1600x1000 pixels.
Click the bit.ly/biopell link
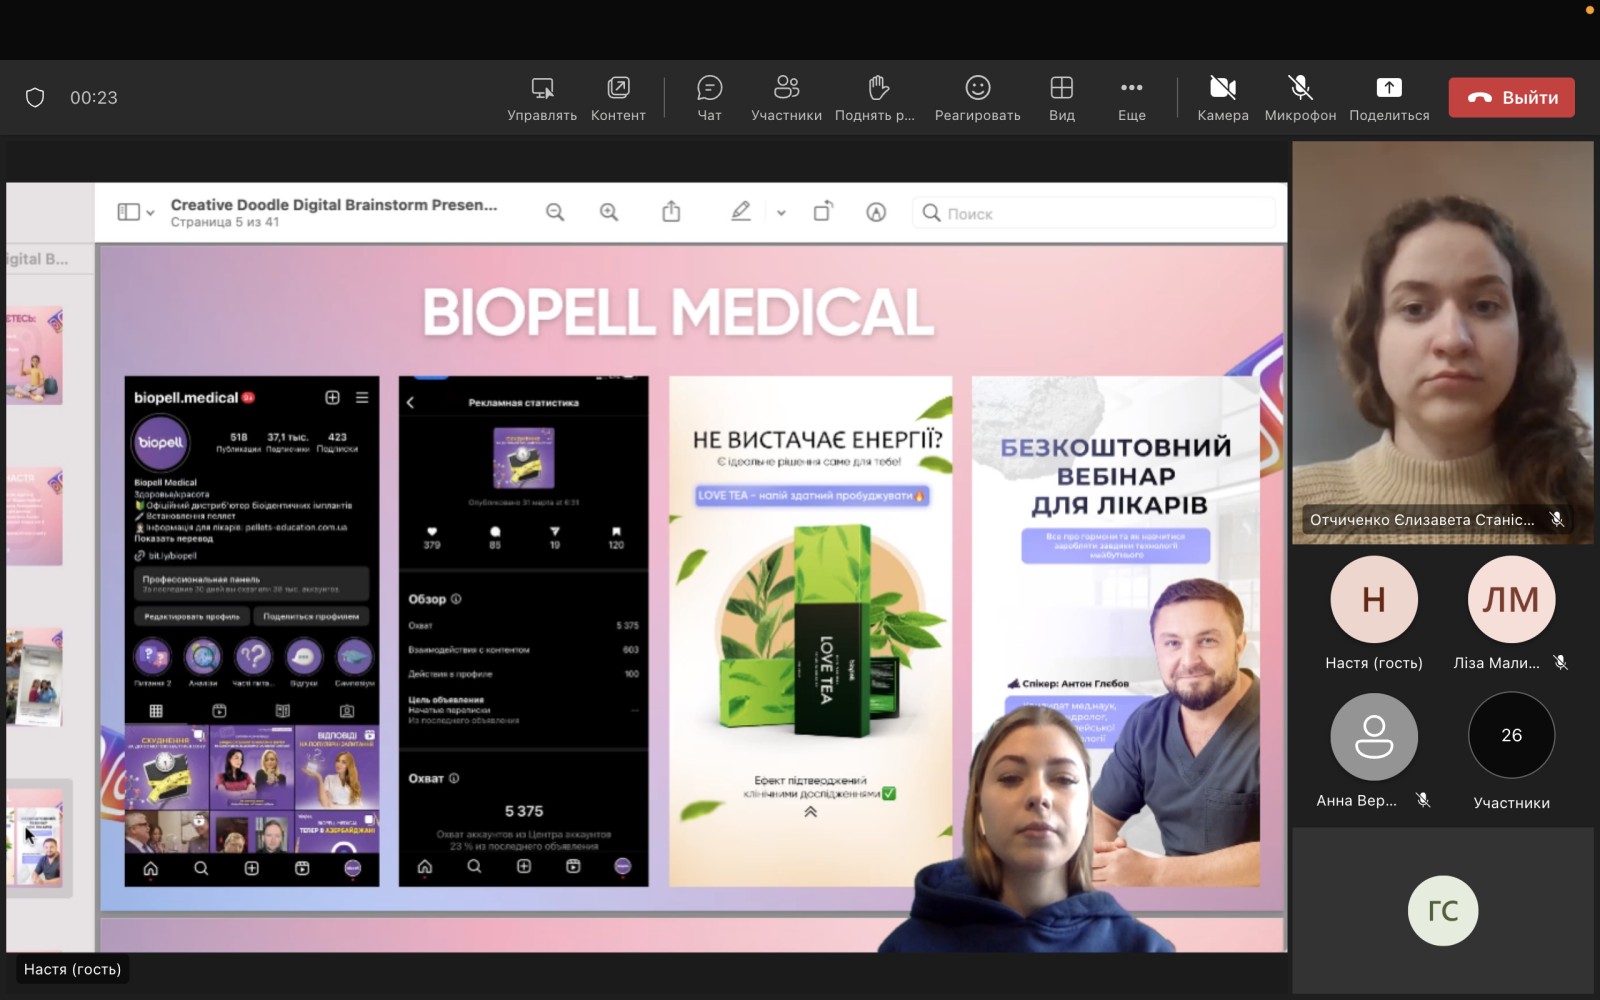(x=172, y=555)
